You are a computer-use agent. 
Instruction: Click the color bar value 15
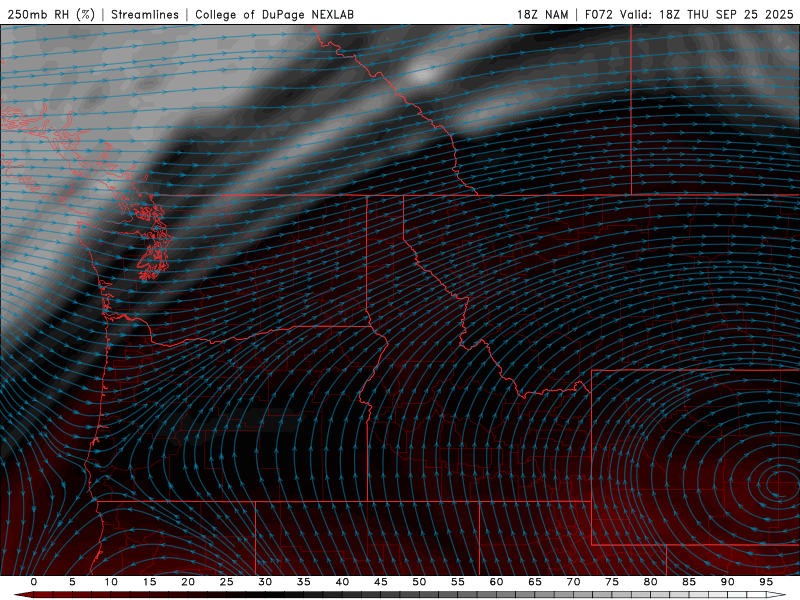tap(149, 582)
